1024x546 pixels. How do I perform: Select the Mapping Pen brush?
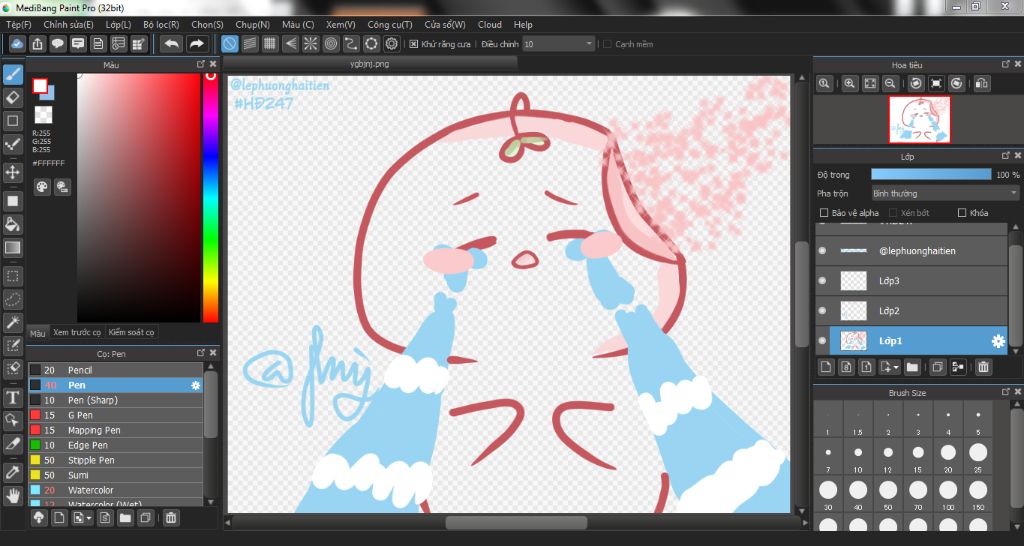point(116,430)
